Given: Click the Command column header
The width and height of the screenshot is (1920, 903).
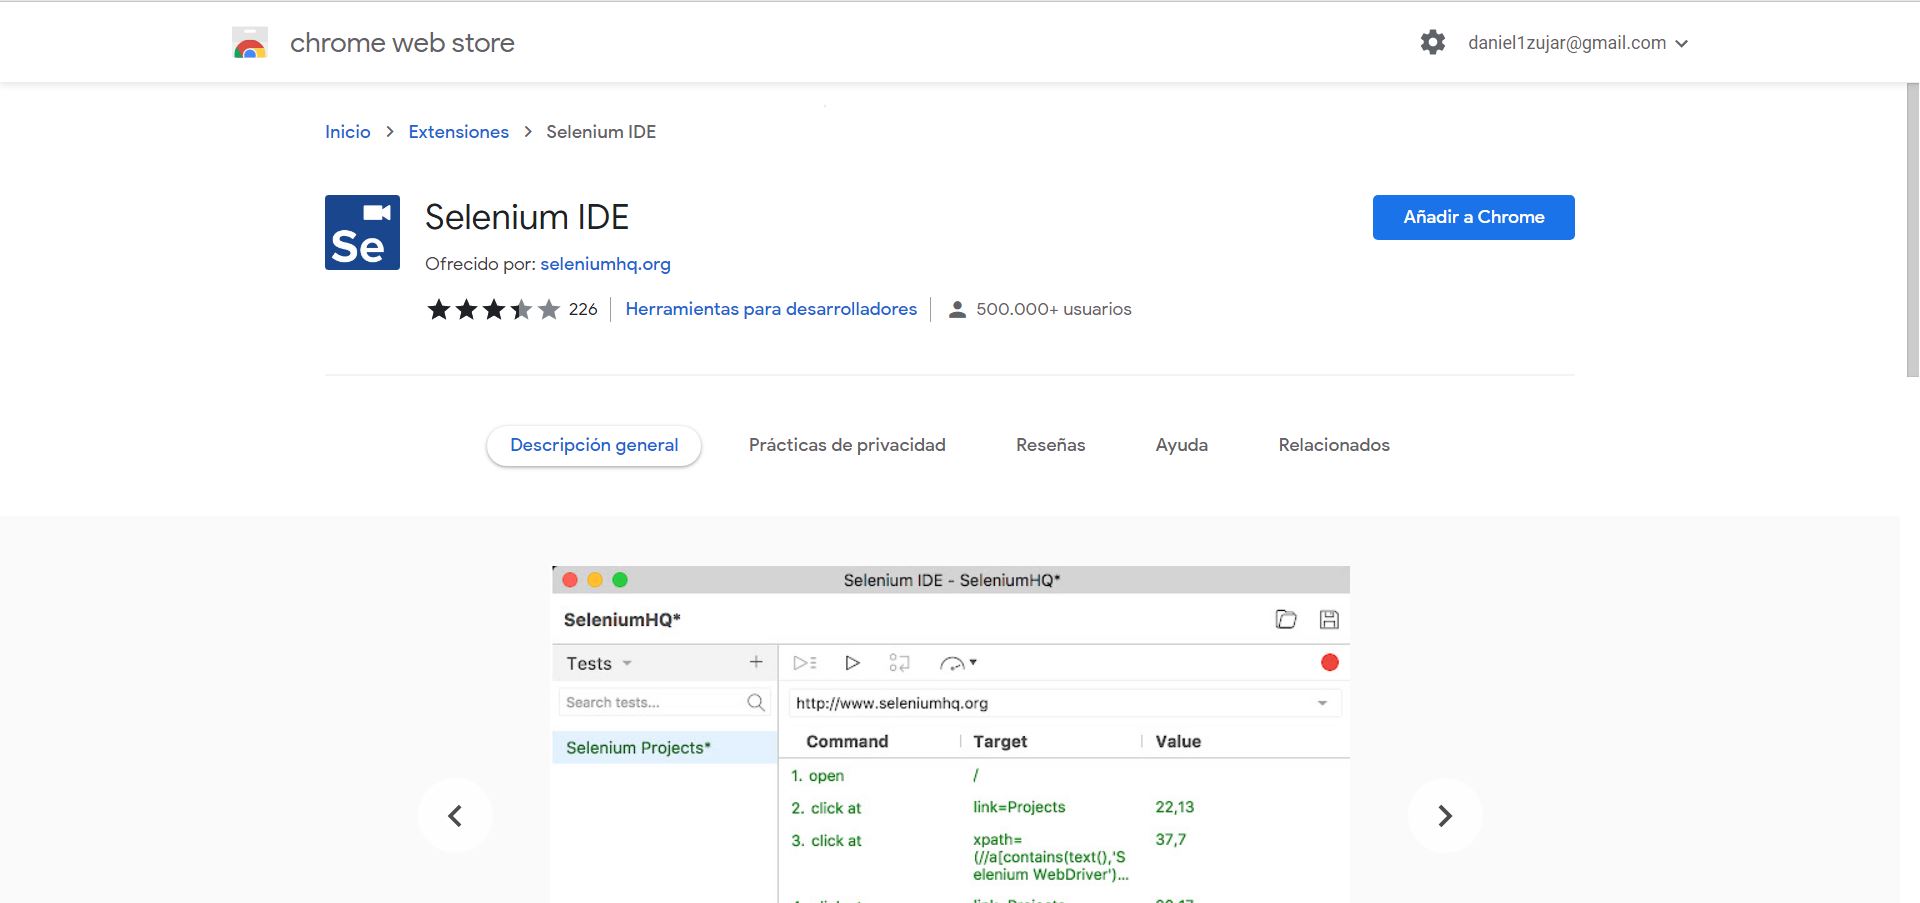Looking at the screenshot, I should pyautogui.click(x=847, y=741).
